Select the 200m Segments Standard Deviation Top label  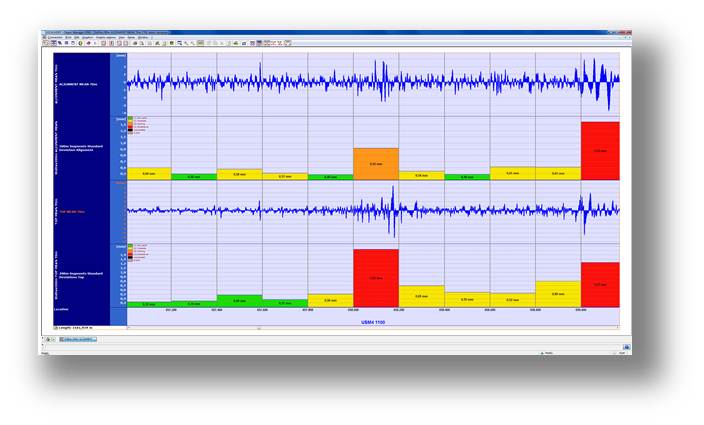(81, 275)
